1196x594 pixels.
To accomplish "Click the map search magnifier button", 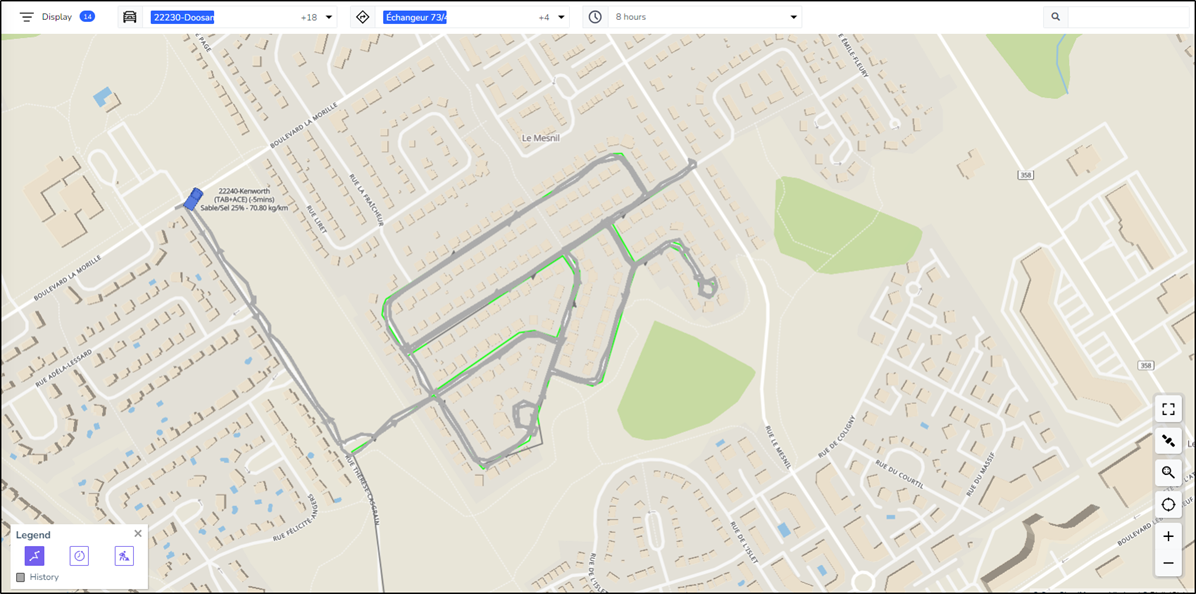I will pos(1168,473).
